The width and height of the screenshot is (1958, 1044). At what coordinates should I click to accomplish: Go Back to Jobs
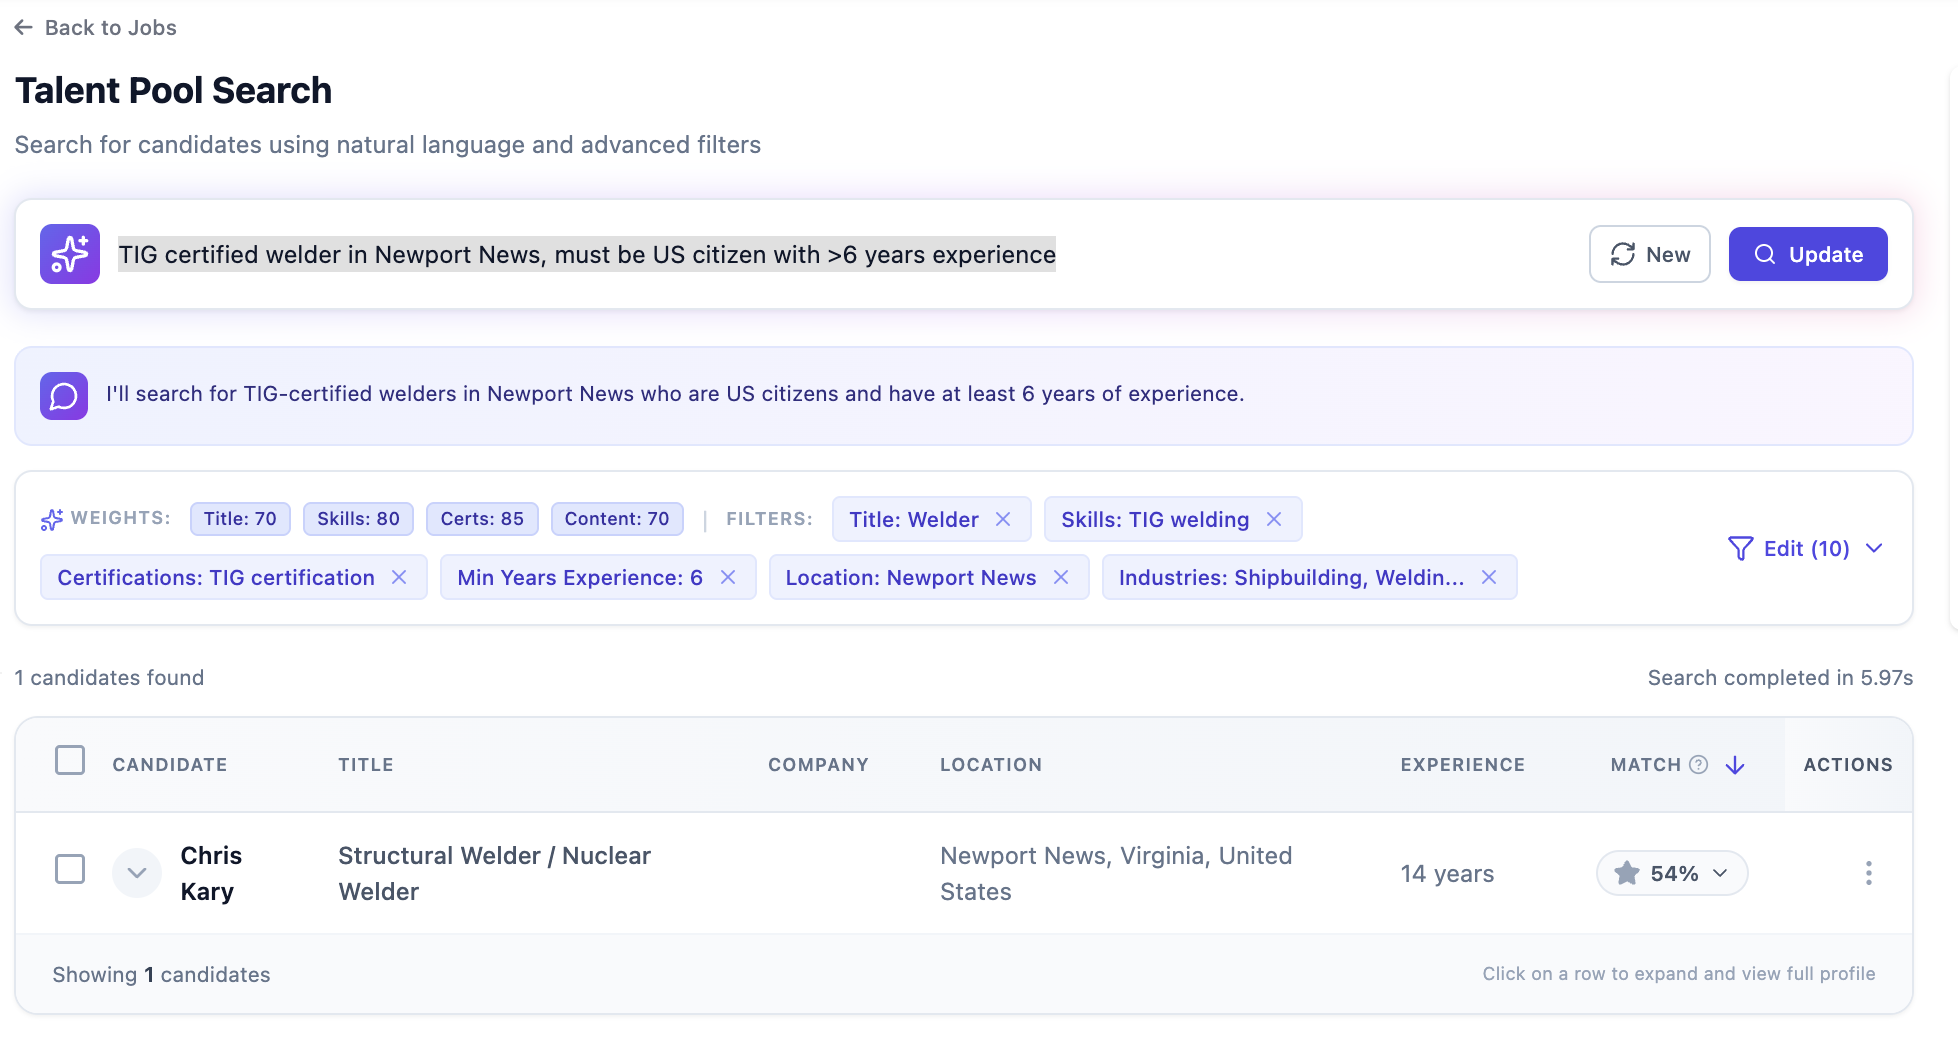point(96,27)
